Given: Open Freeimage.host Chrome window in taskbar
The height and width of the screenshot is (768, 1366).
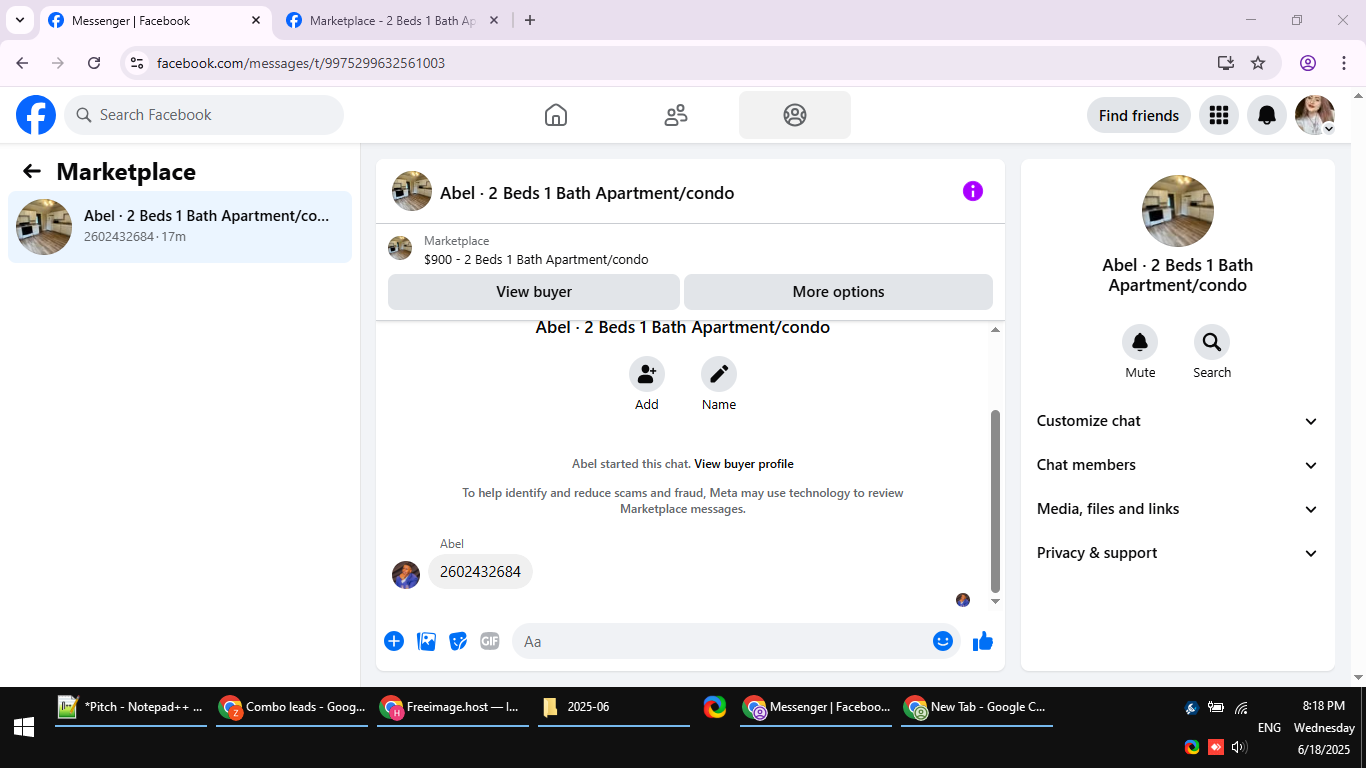Looking at the screenshot, I should click(x=453, y=707).
